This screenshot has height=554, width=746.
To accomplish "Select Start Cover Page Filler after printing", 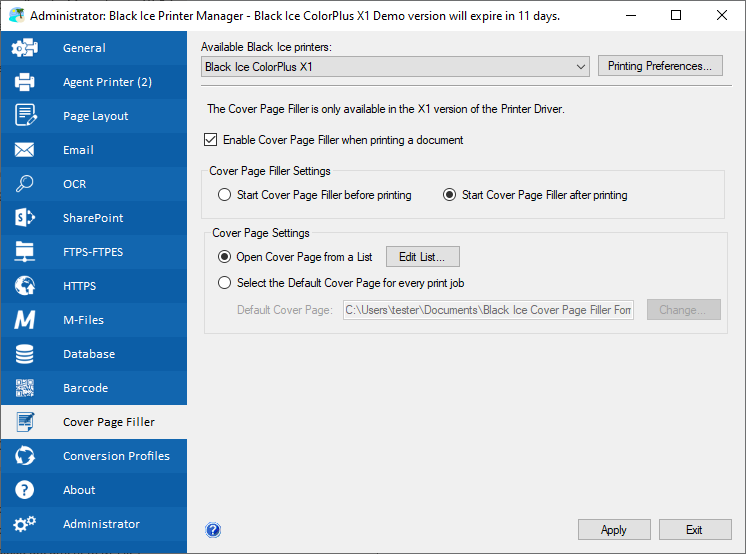I will (x=449, y=195).
